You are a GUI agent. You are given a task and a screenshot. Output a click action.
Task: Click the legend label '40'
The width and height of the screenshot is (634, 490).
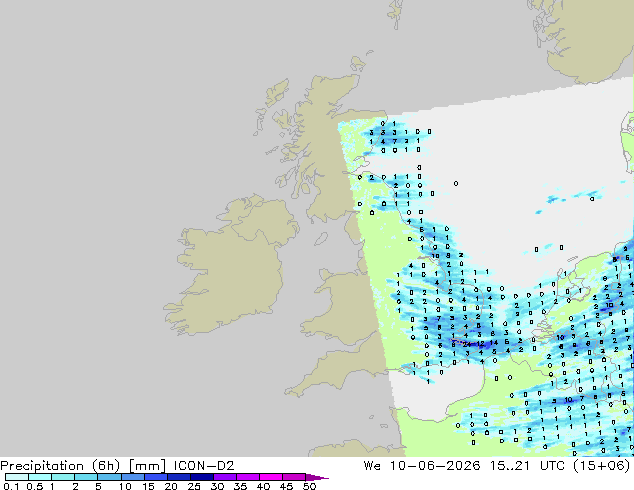(264, 486)
